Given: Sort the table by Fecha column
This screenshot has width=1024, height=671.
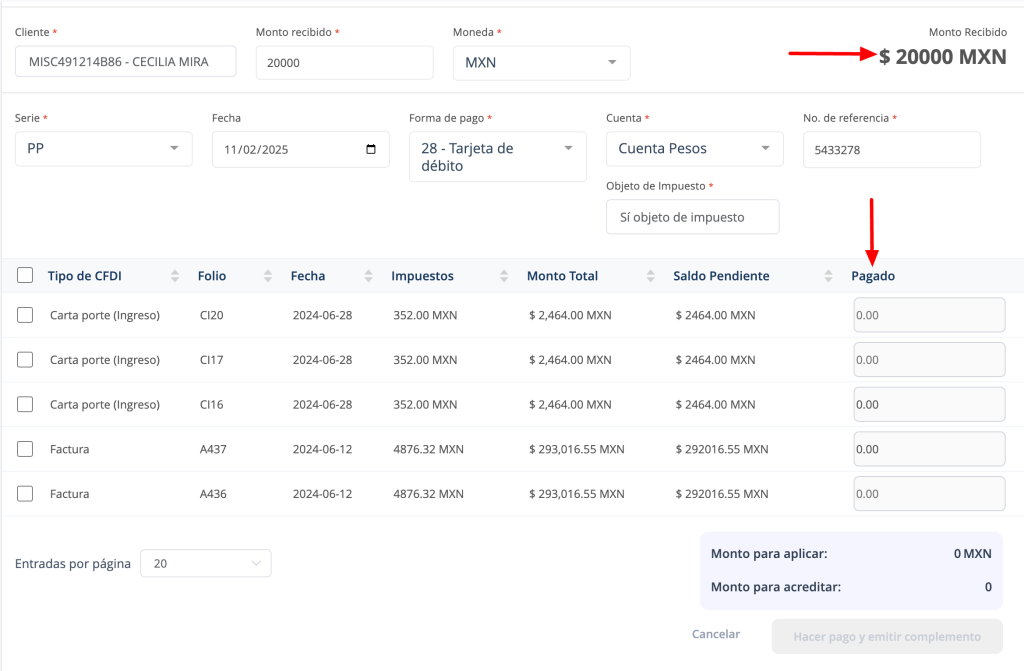Looking at the screenshot, I should [x=368, y=276].
